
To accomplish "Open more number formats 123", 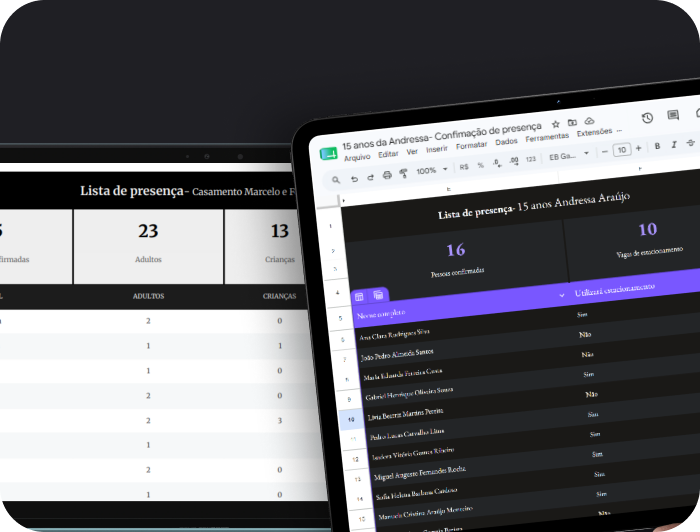I will tap(530, 159).
